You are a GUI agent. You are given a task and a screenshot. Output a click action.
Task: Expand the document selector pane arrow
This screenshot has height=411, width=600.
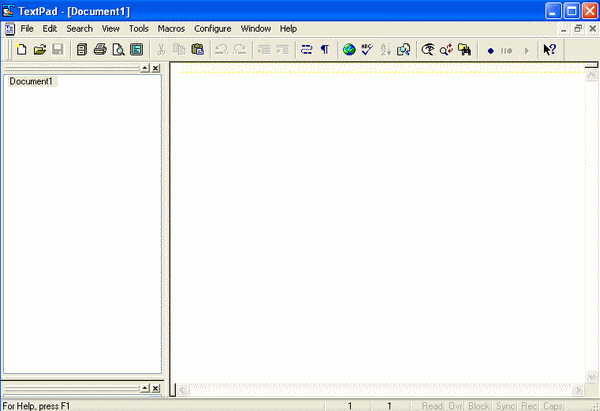(x=145, y=68)
